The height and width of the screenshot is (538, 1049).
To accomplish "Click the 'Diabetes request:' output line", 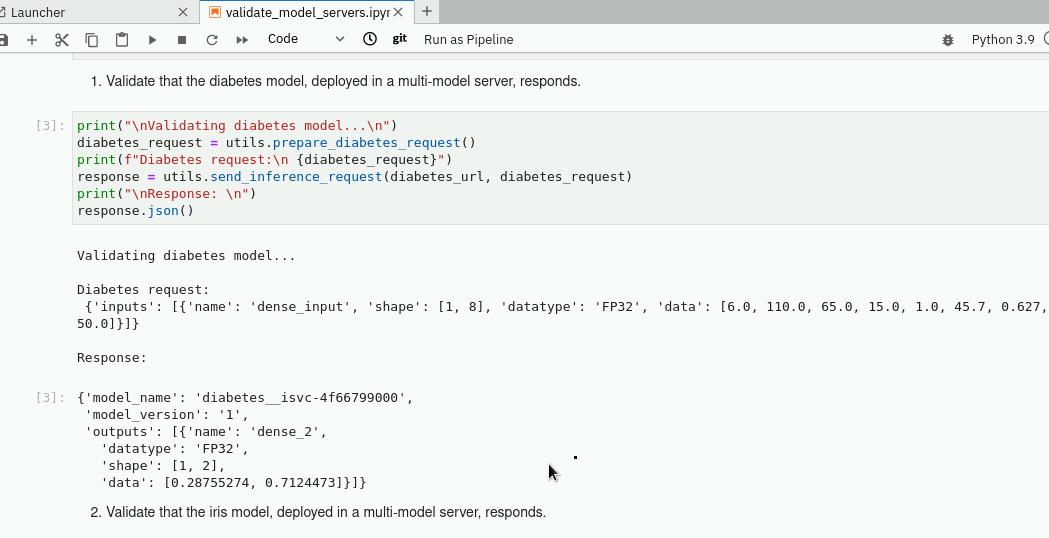I will (x=143, y=290).
